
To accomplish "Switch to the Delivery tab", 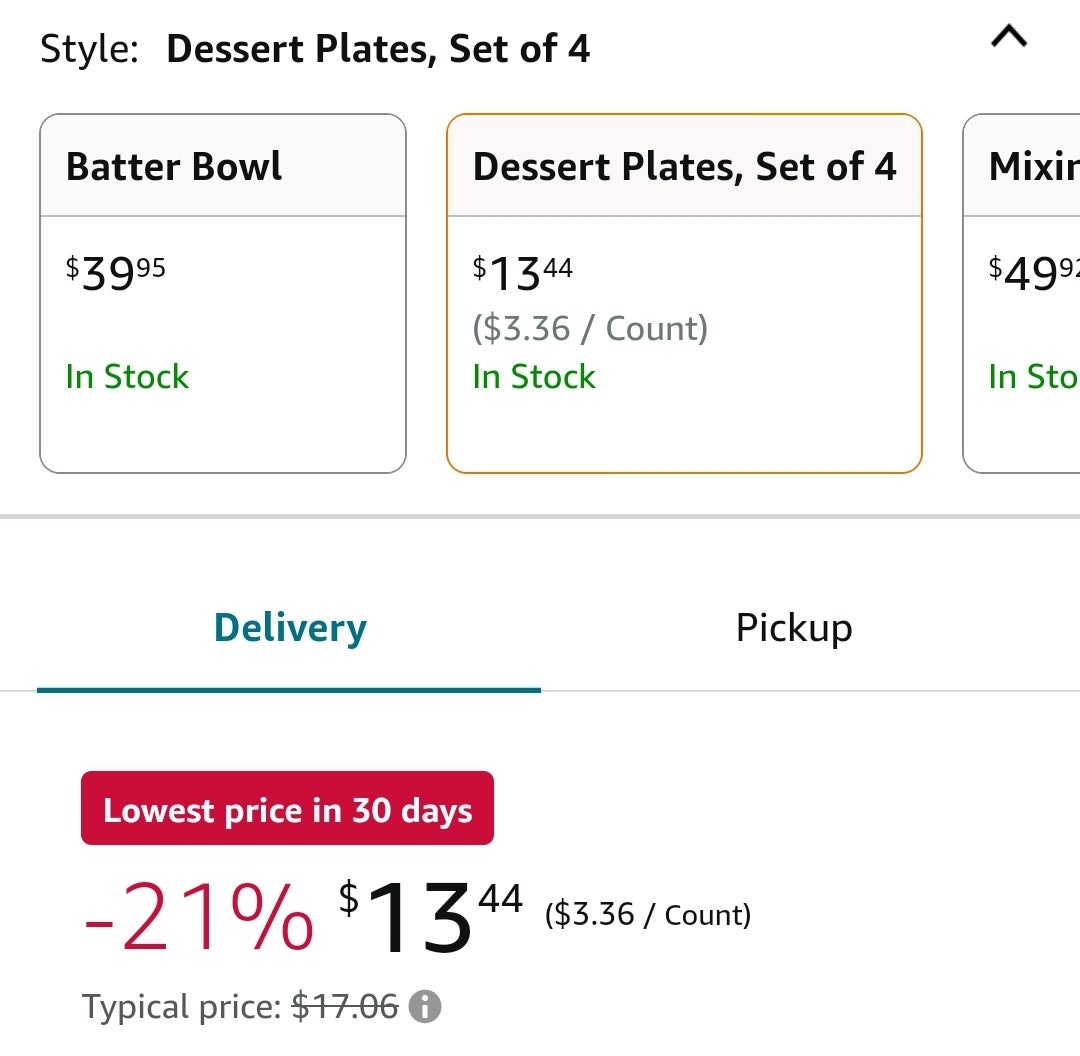I will (x=290, y=628).
